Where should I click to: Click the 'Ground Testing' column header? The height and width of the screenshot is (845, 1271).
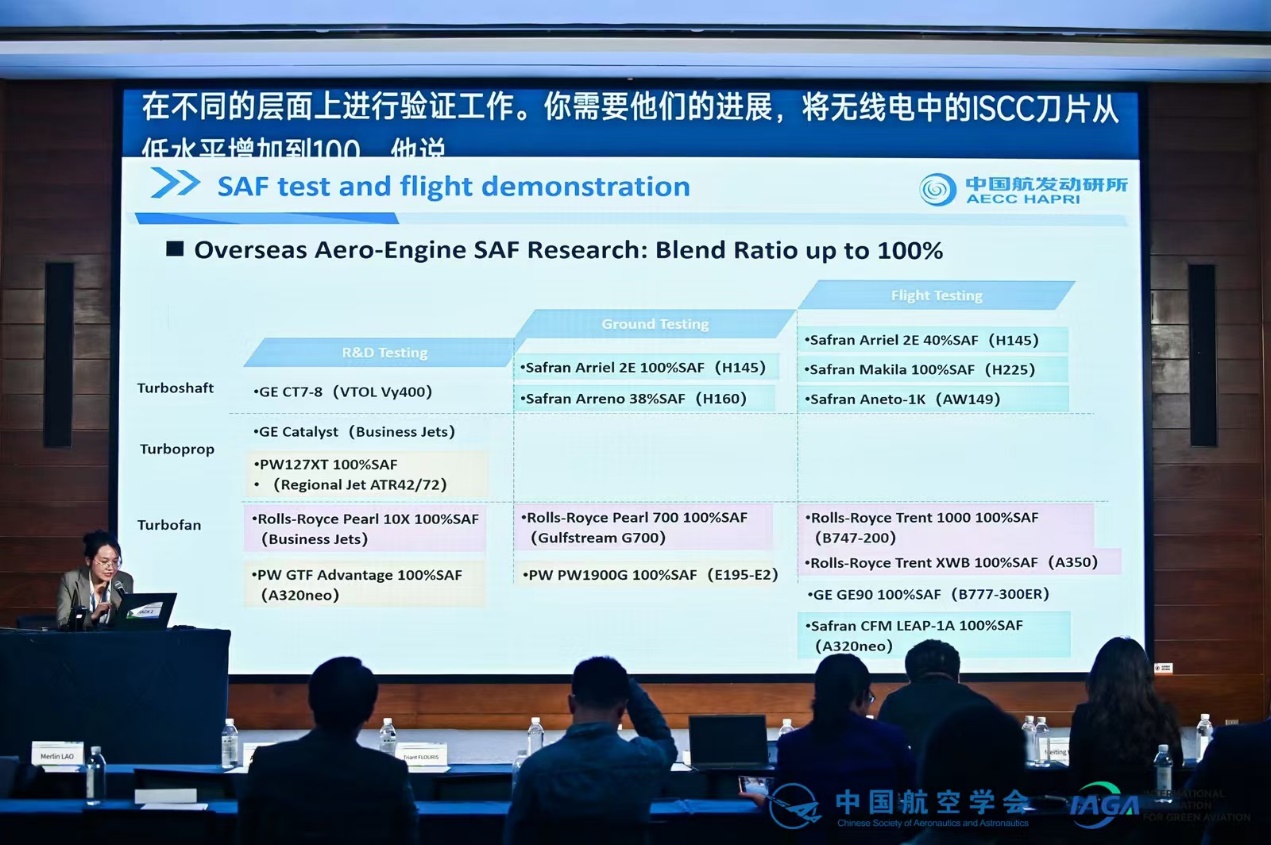(655, 324)
